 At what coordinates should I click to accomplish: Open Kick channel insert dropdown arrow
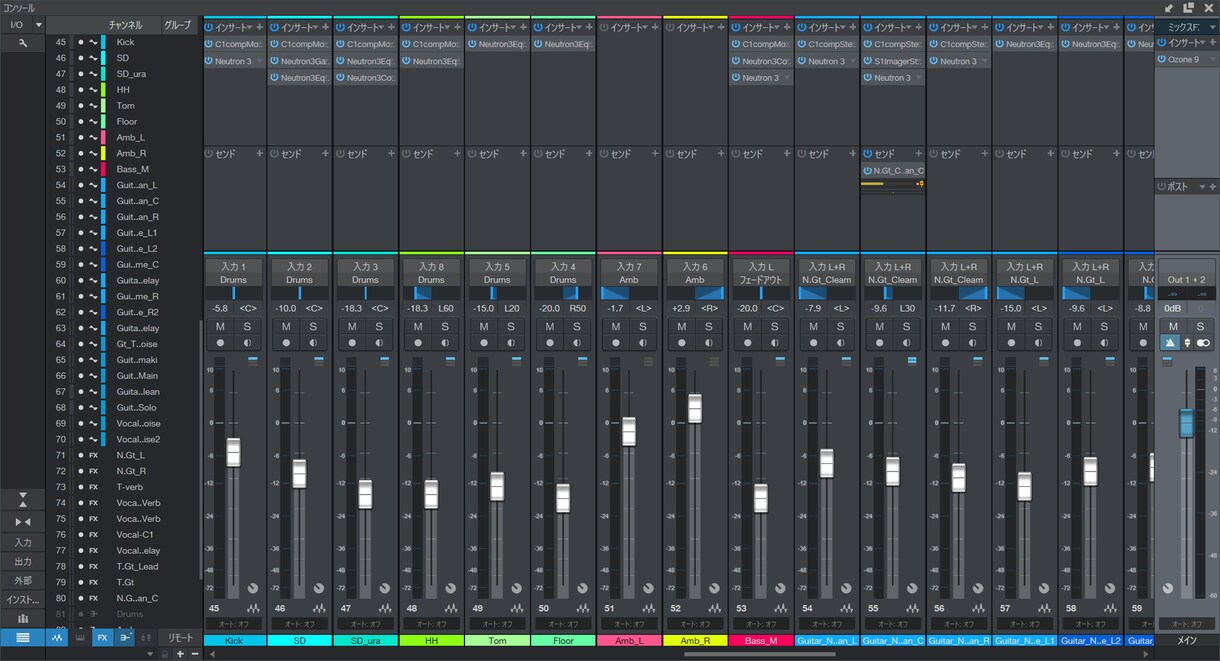(249, 28)
